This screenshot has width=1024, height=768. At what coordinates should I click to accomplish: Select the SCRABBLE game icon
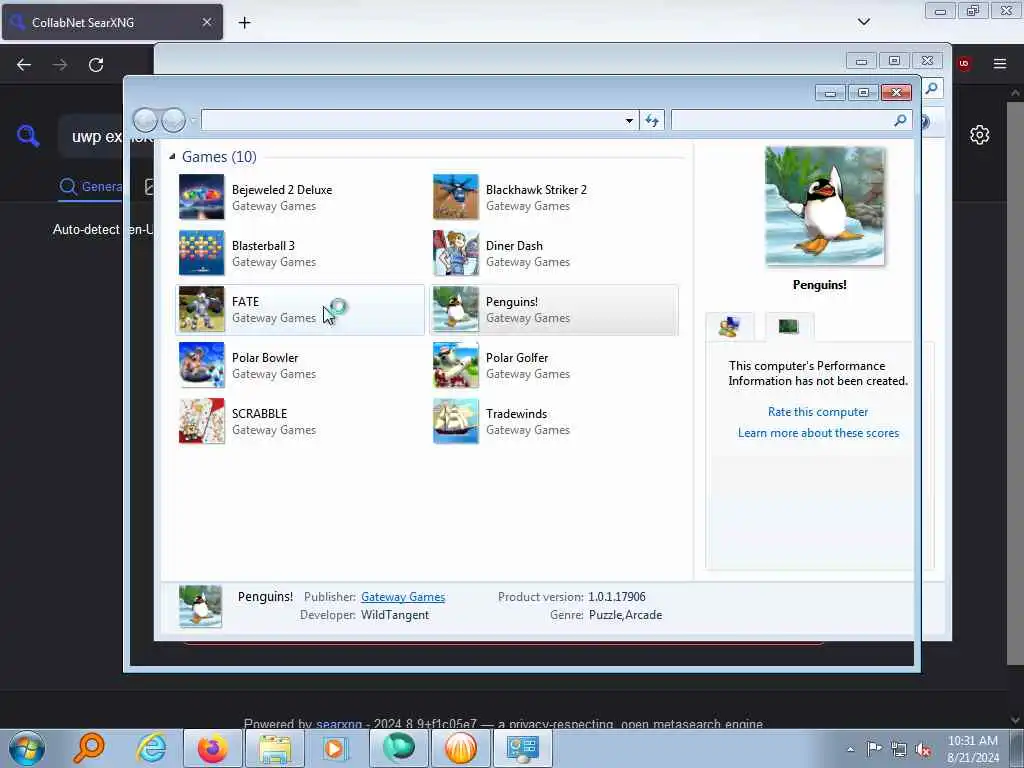[x=201, y=421]
